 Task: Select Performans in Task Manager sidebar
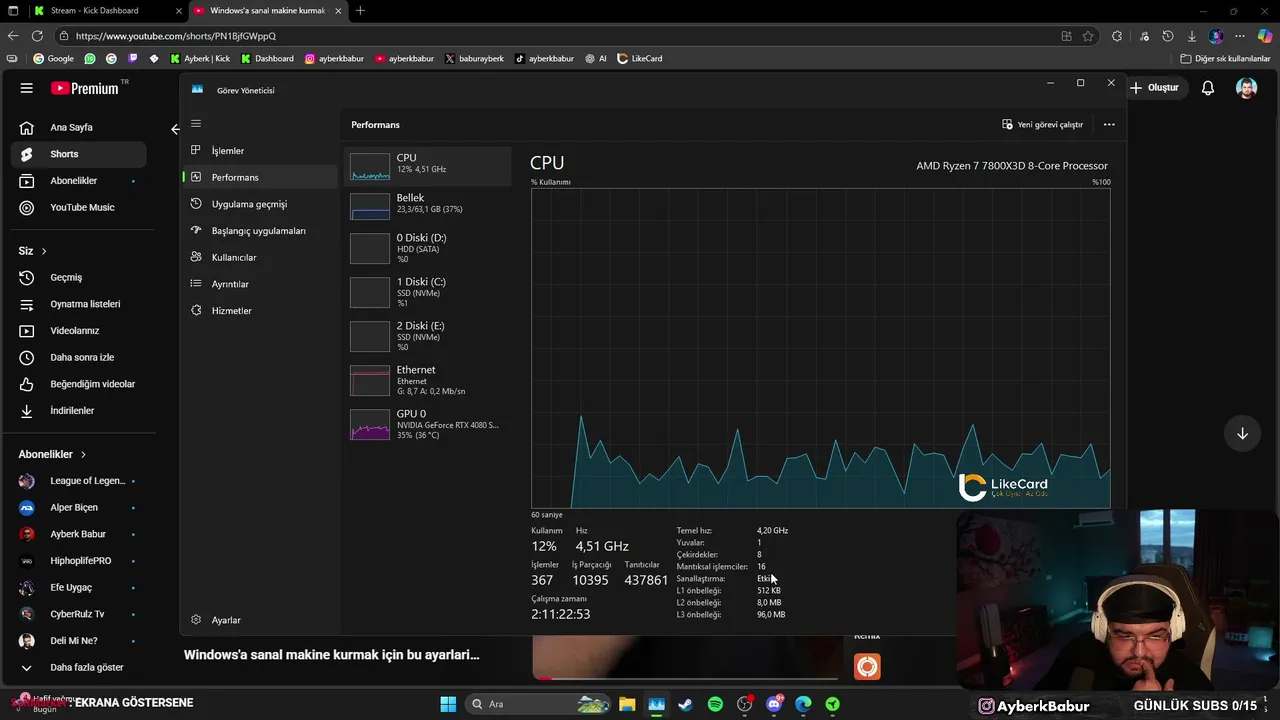click(x=260, y=177)
